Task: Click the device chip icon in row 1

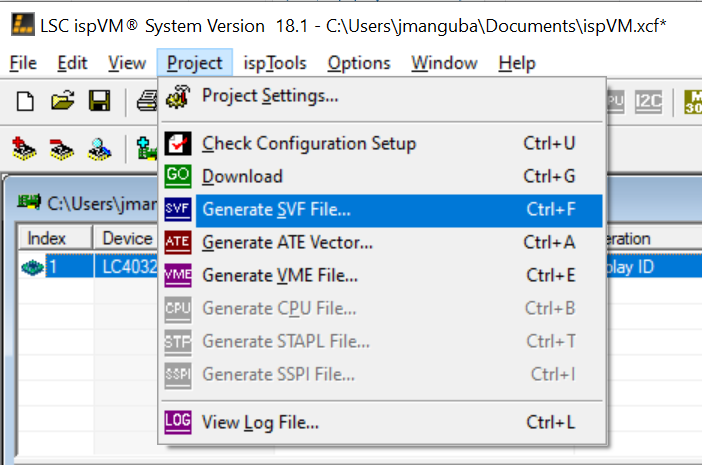Action: [x=33, y=268]
